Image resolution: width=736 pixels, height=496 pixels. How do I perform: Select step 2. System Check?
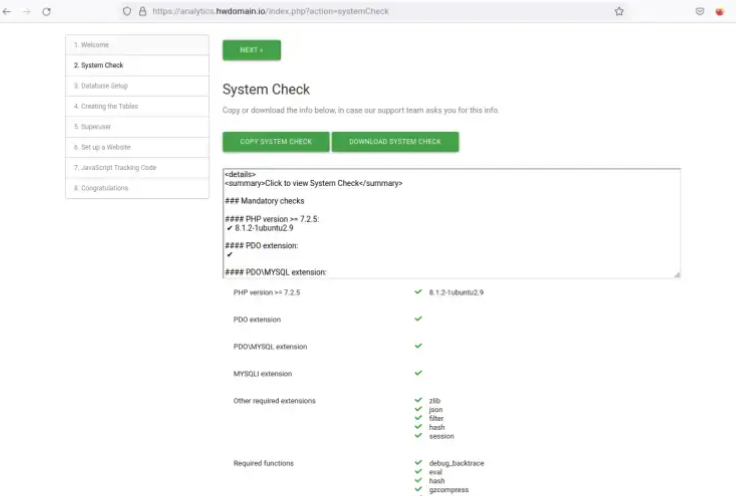coord(137,65)
